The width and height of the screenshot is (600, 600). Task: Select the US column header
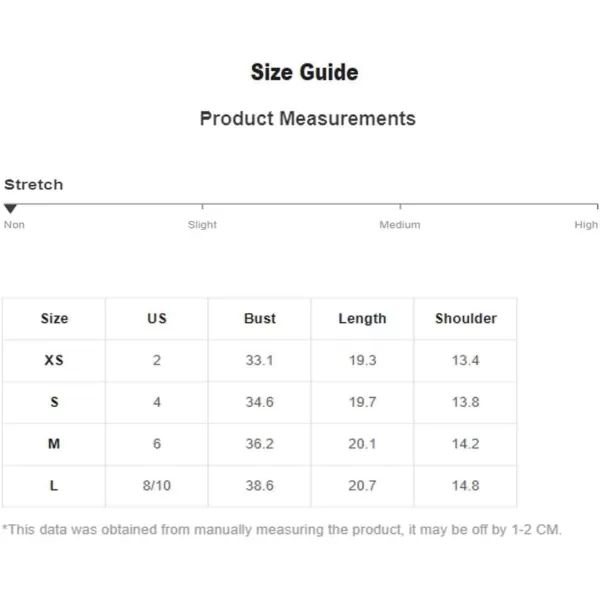157,318
